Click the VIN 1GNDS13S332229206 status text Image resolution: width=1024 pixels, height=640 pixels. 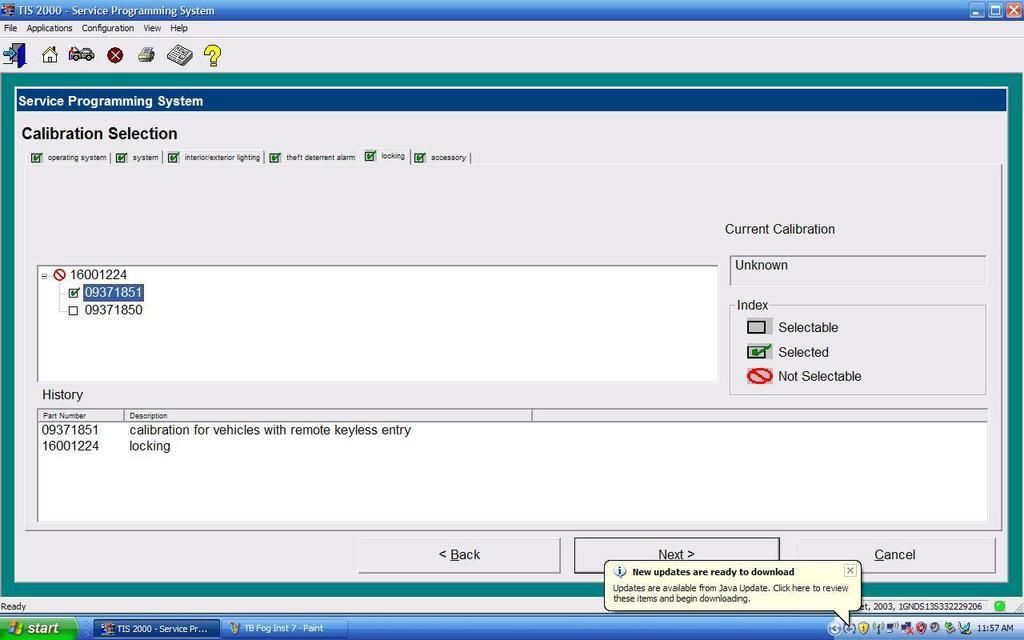click(940, 607)
